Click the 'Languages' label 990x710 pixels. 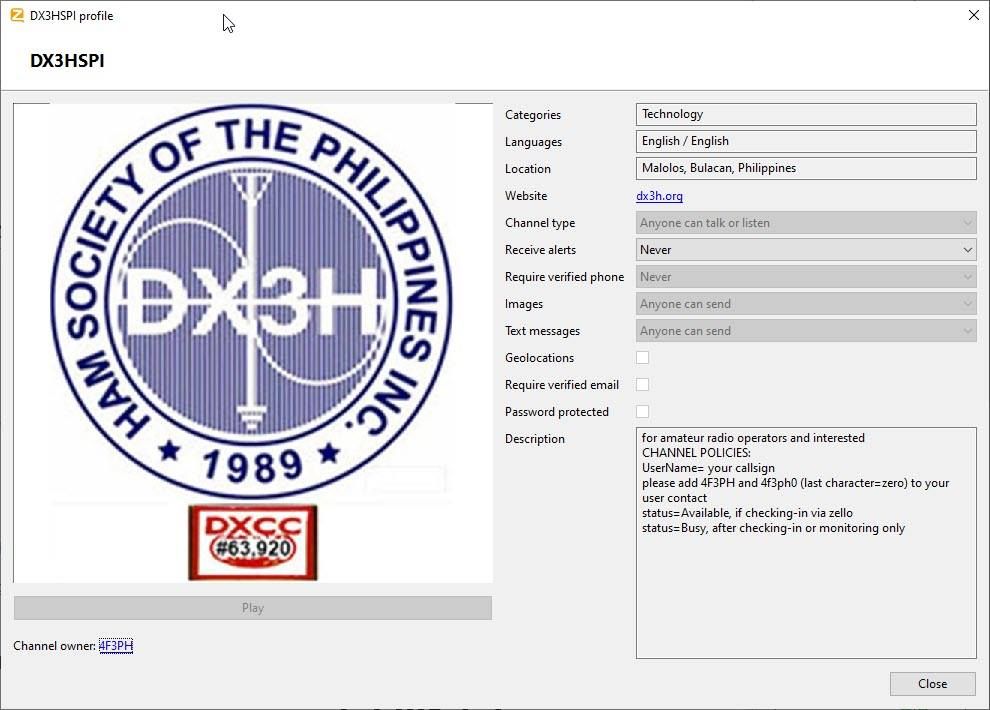534,142
